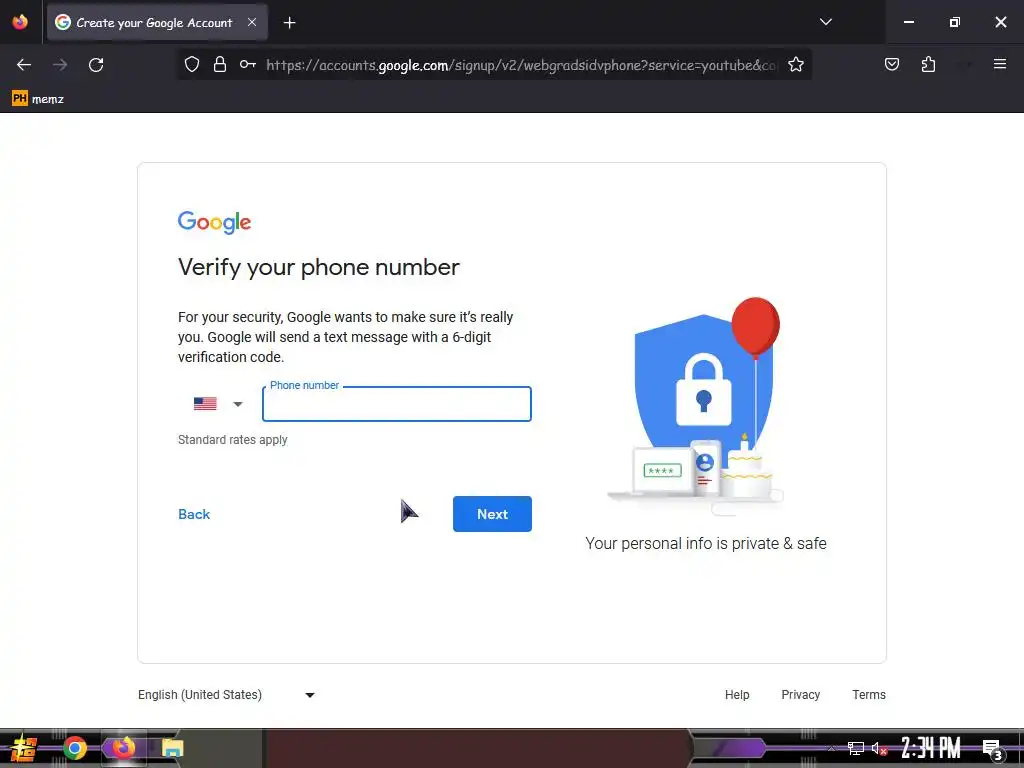Open the Windows Start button
The width and height of the screenshot is (1024, 768).
coord(24,748)
